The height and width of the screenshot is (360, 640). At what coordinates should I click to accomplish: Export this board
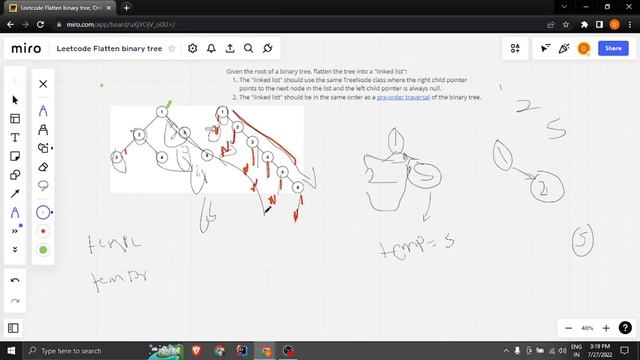tap(230, 48)
